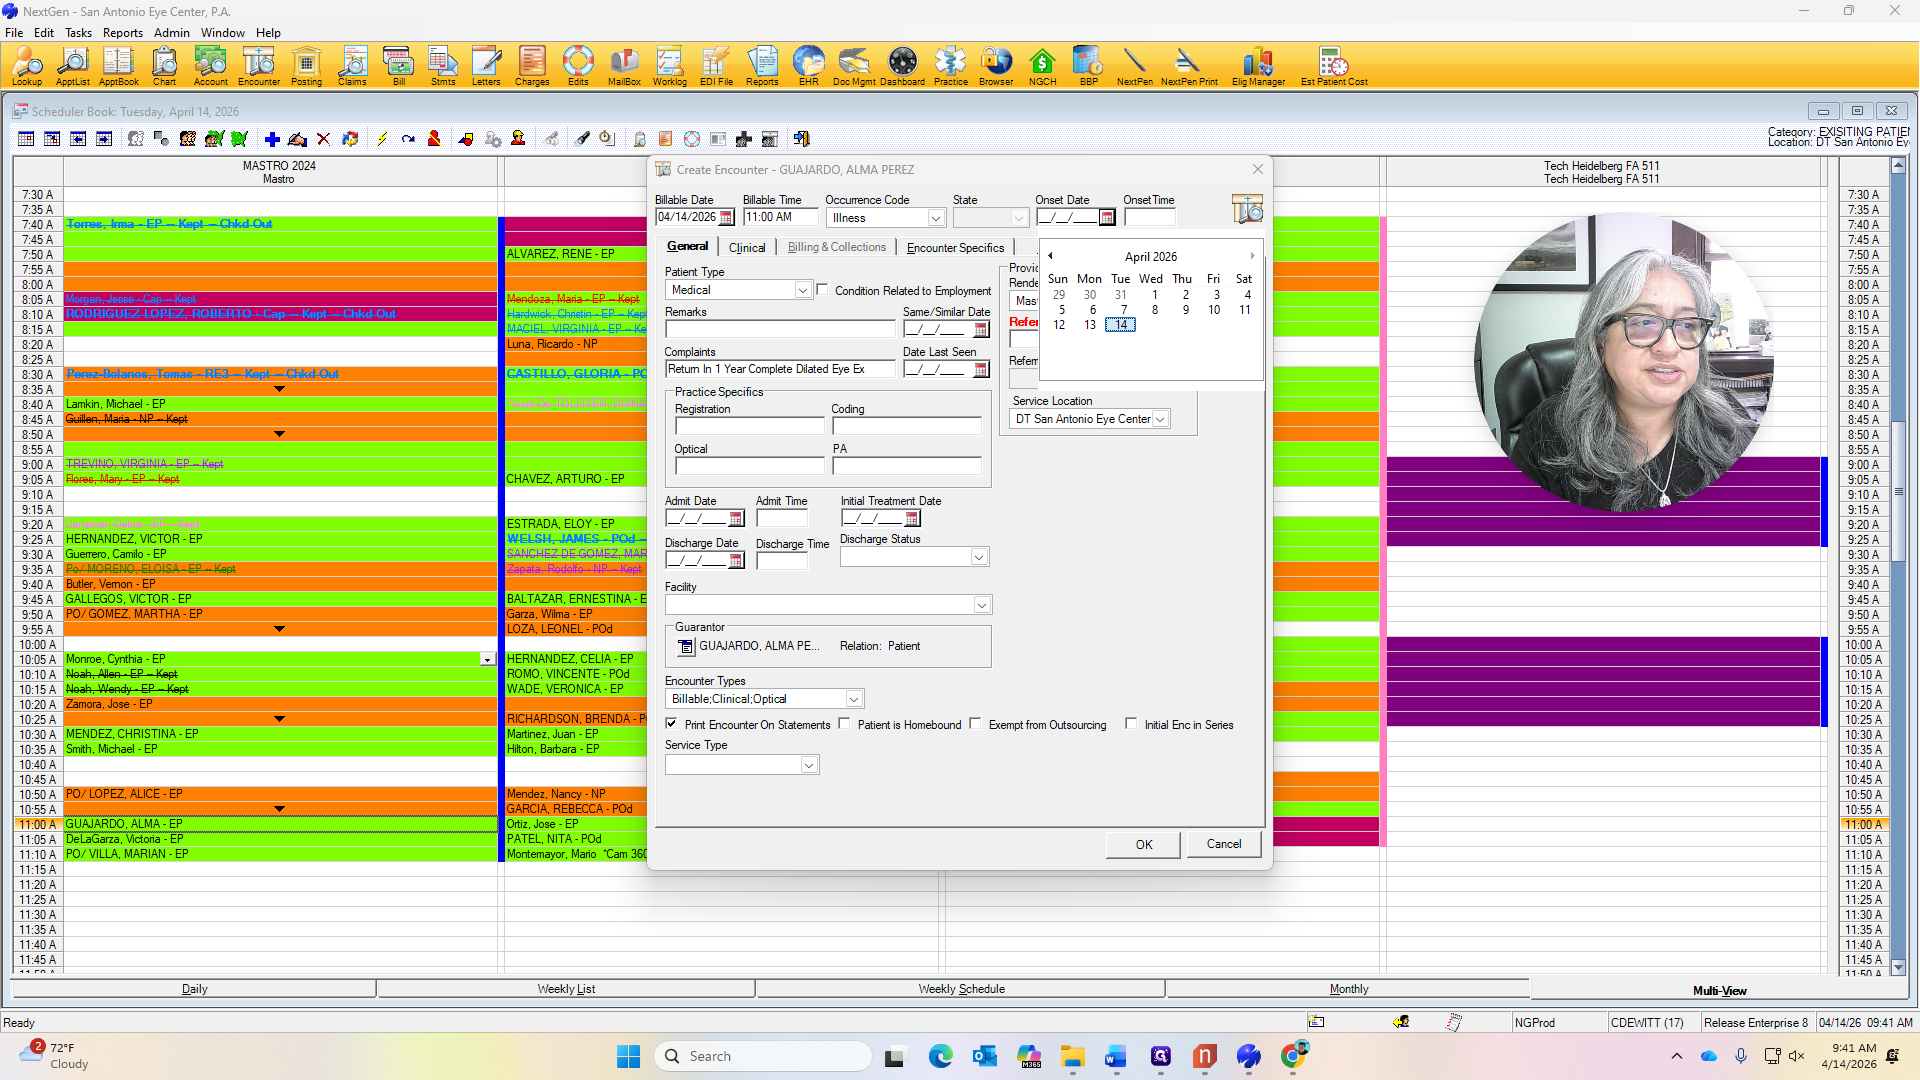This screenshot has height=1080, width=1920.
Task: Open the Occurrence Code dropdown
Action: pos(935,218)
